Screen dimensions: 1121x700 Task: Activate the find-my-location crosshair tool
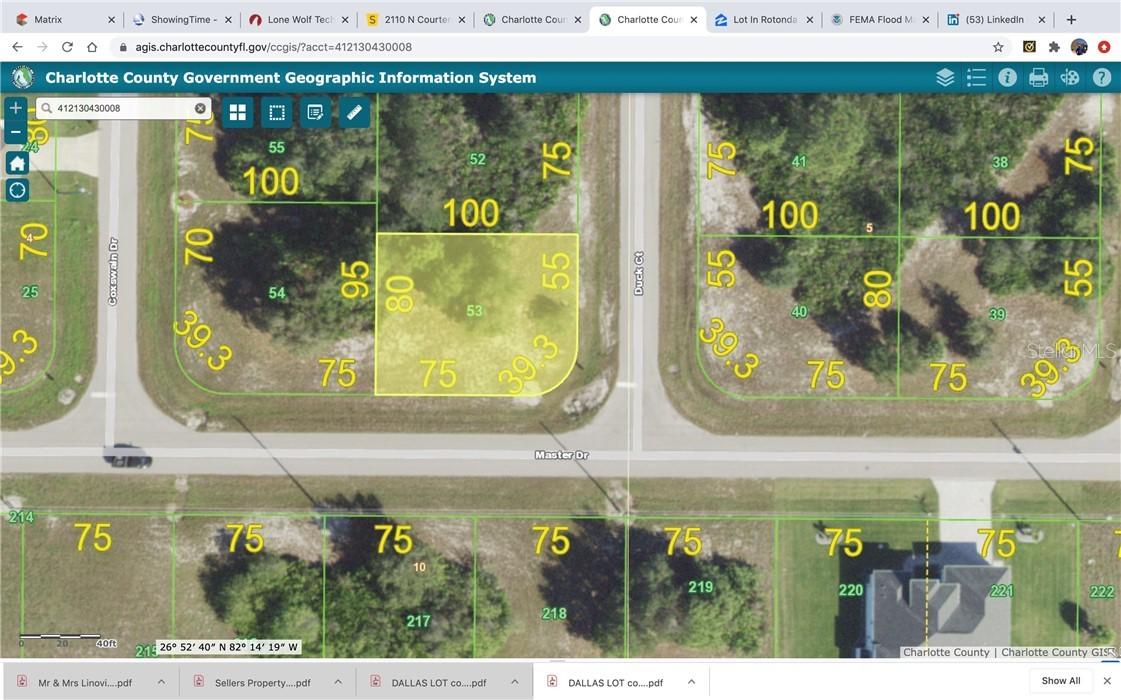coord(16,189)
